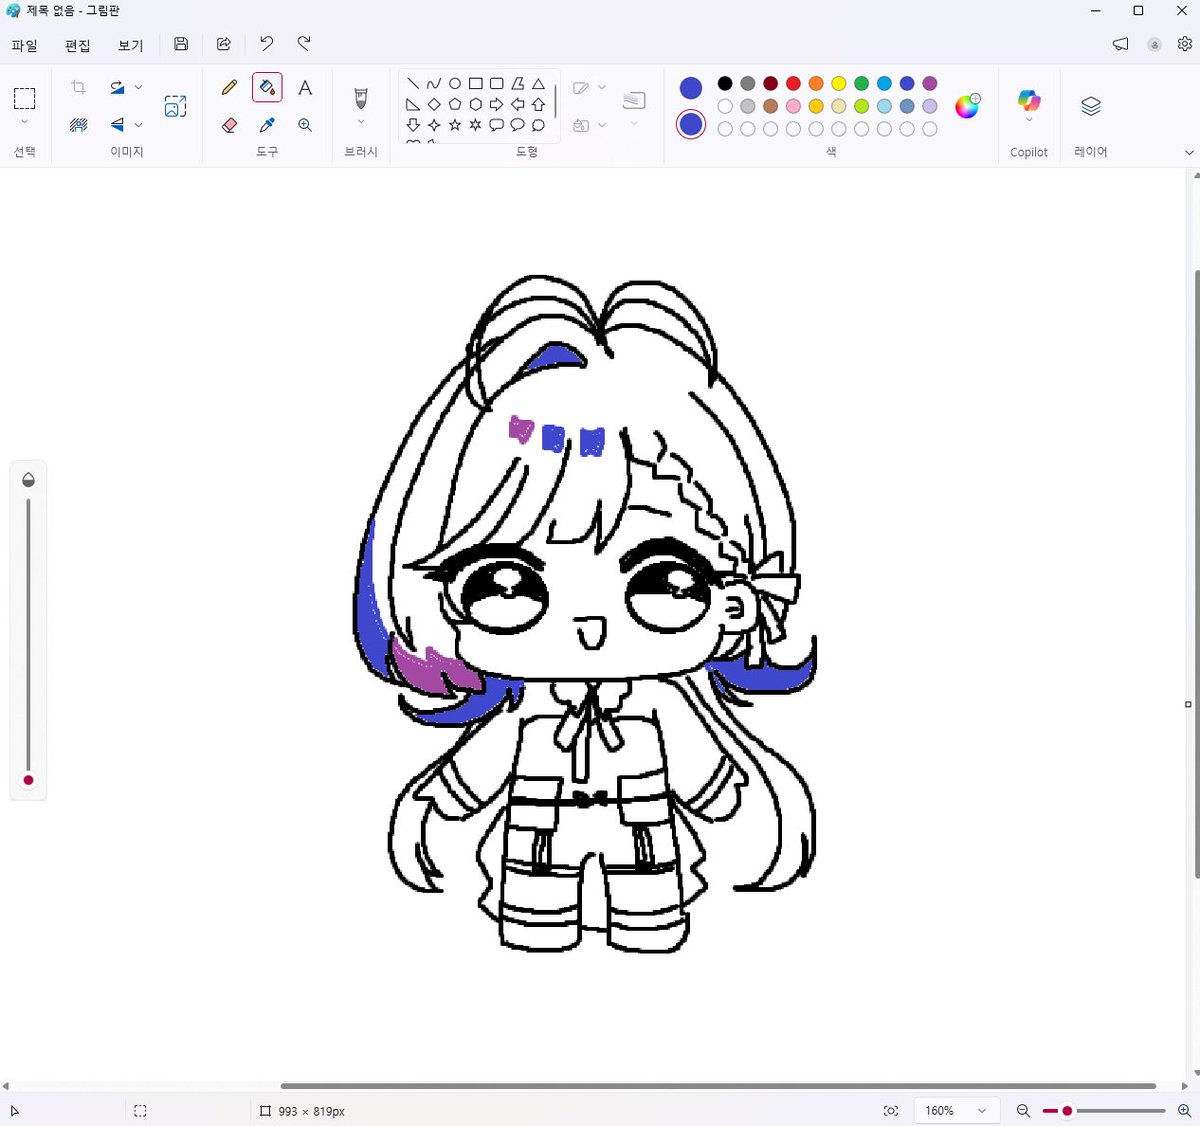This screenshot has height=1126, width=1200.
Task: Open the 보기 menu
Action: (131, 45)
